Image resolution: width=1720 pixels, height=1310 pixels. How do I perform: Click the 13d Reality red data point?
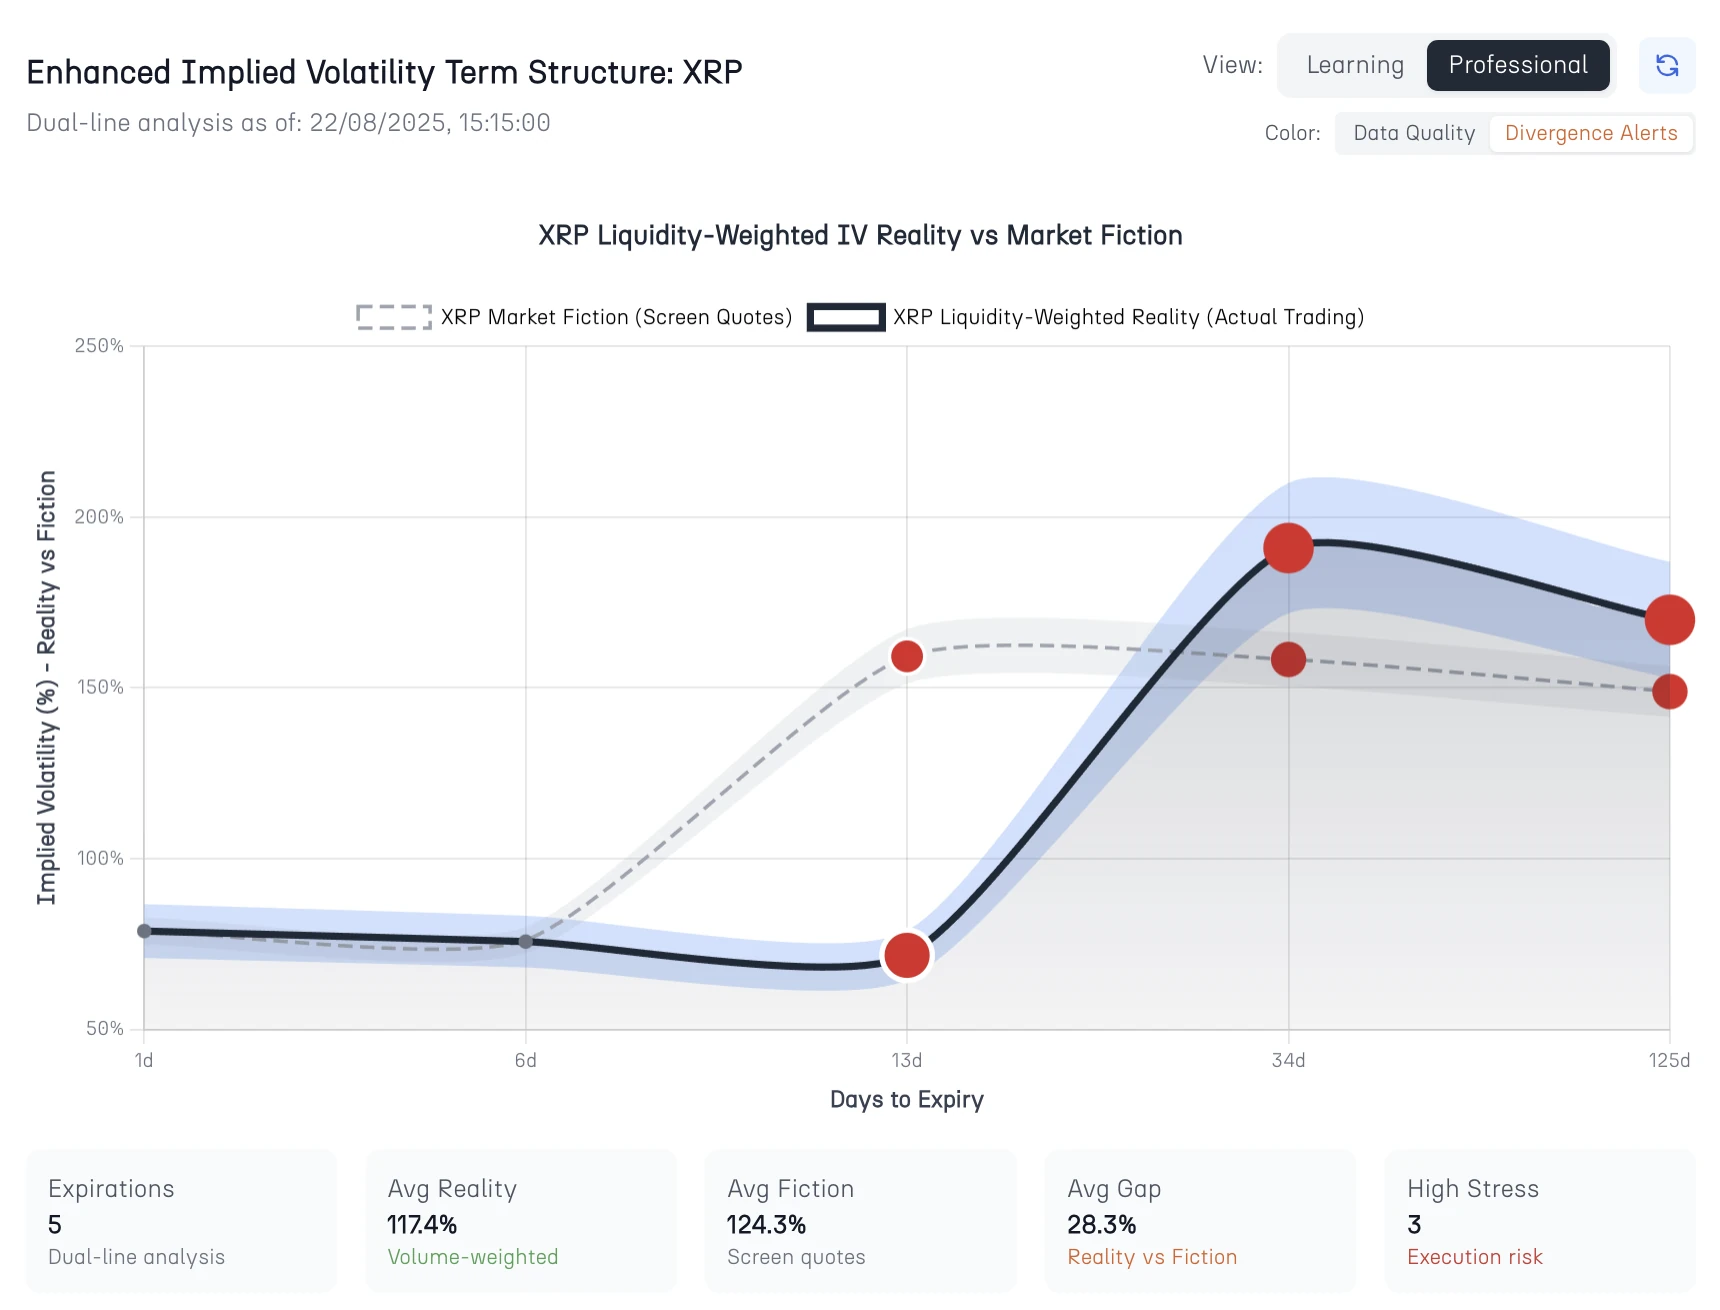tap(907, 956)
